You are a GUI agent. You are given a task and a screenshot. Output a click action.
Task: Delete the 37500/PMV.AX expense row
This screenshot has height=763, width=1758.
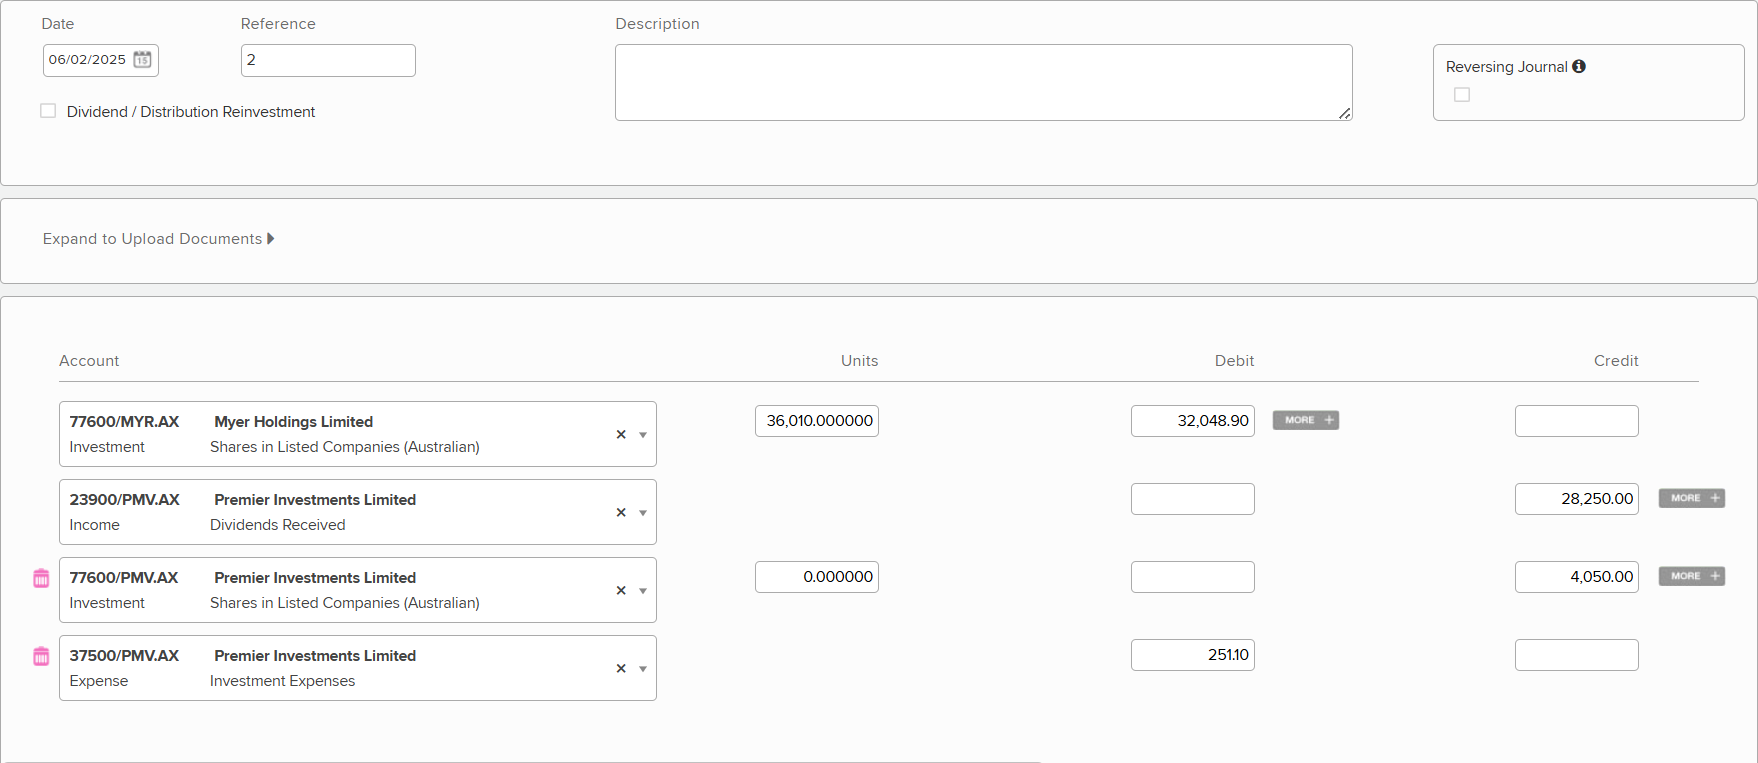point(41,656)
